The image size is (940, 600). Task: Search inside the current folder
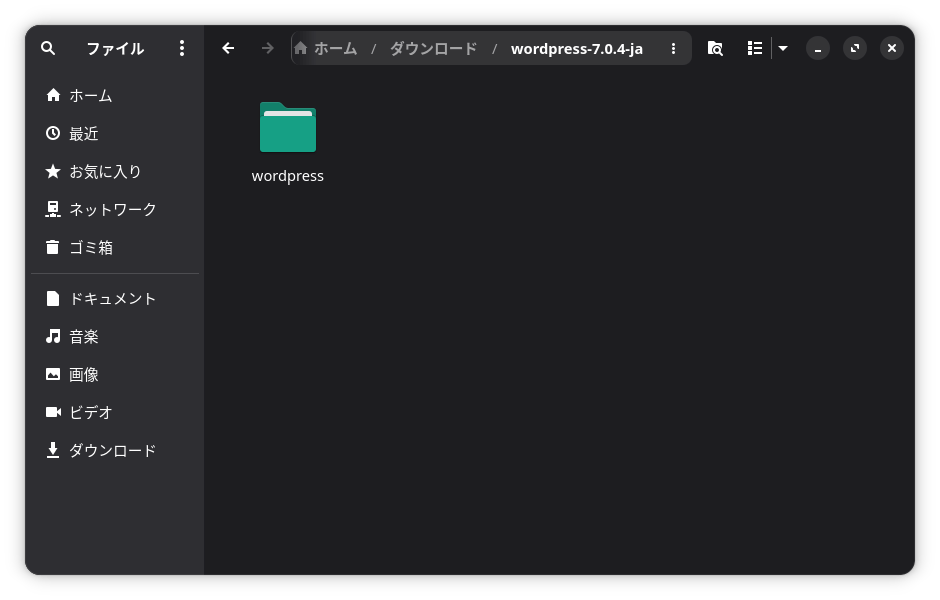click(x=715, y=49)
